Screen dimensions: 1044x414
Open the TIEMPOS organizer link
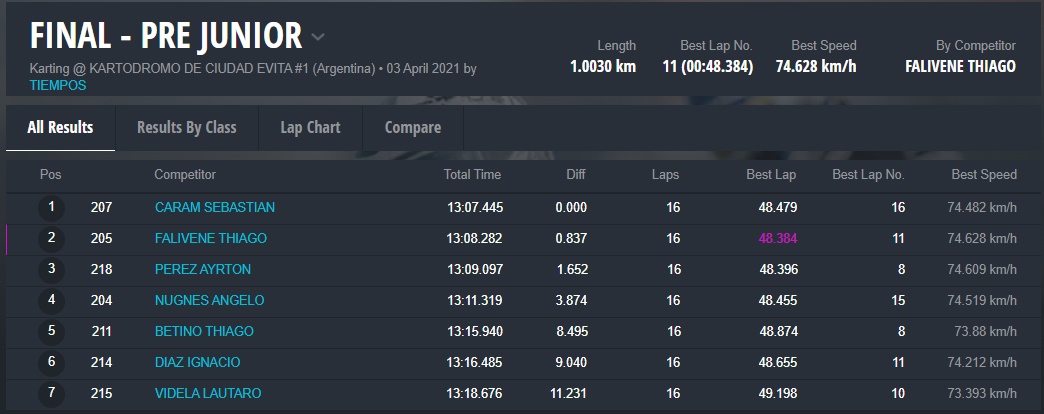click(58, 85)
